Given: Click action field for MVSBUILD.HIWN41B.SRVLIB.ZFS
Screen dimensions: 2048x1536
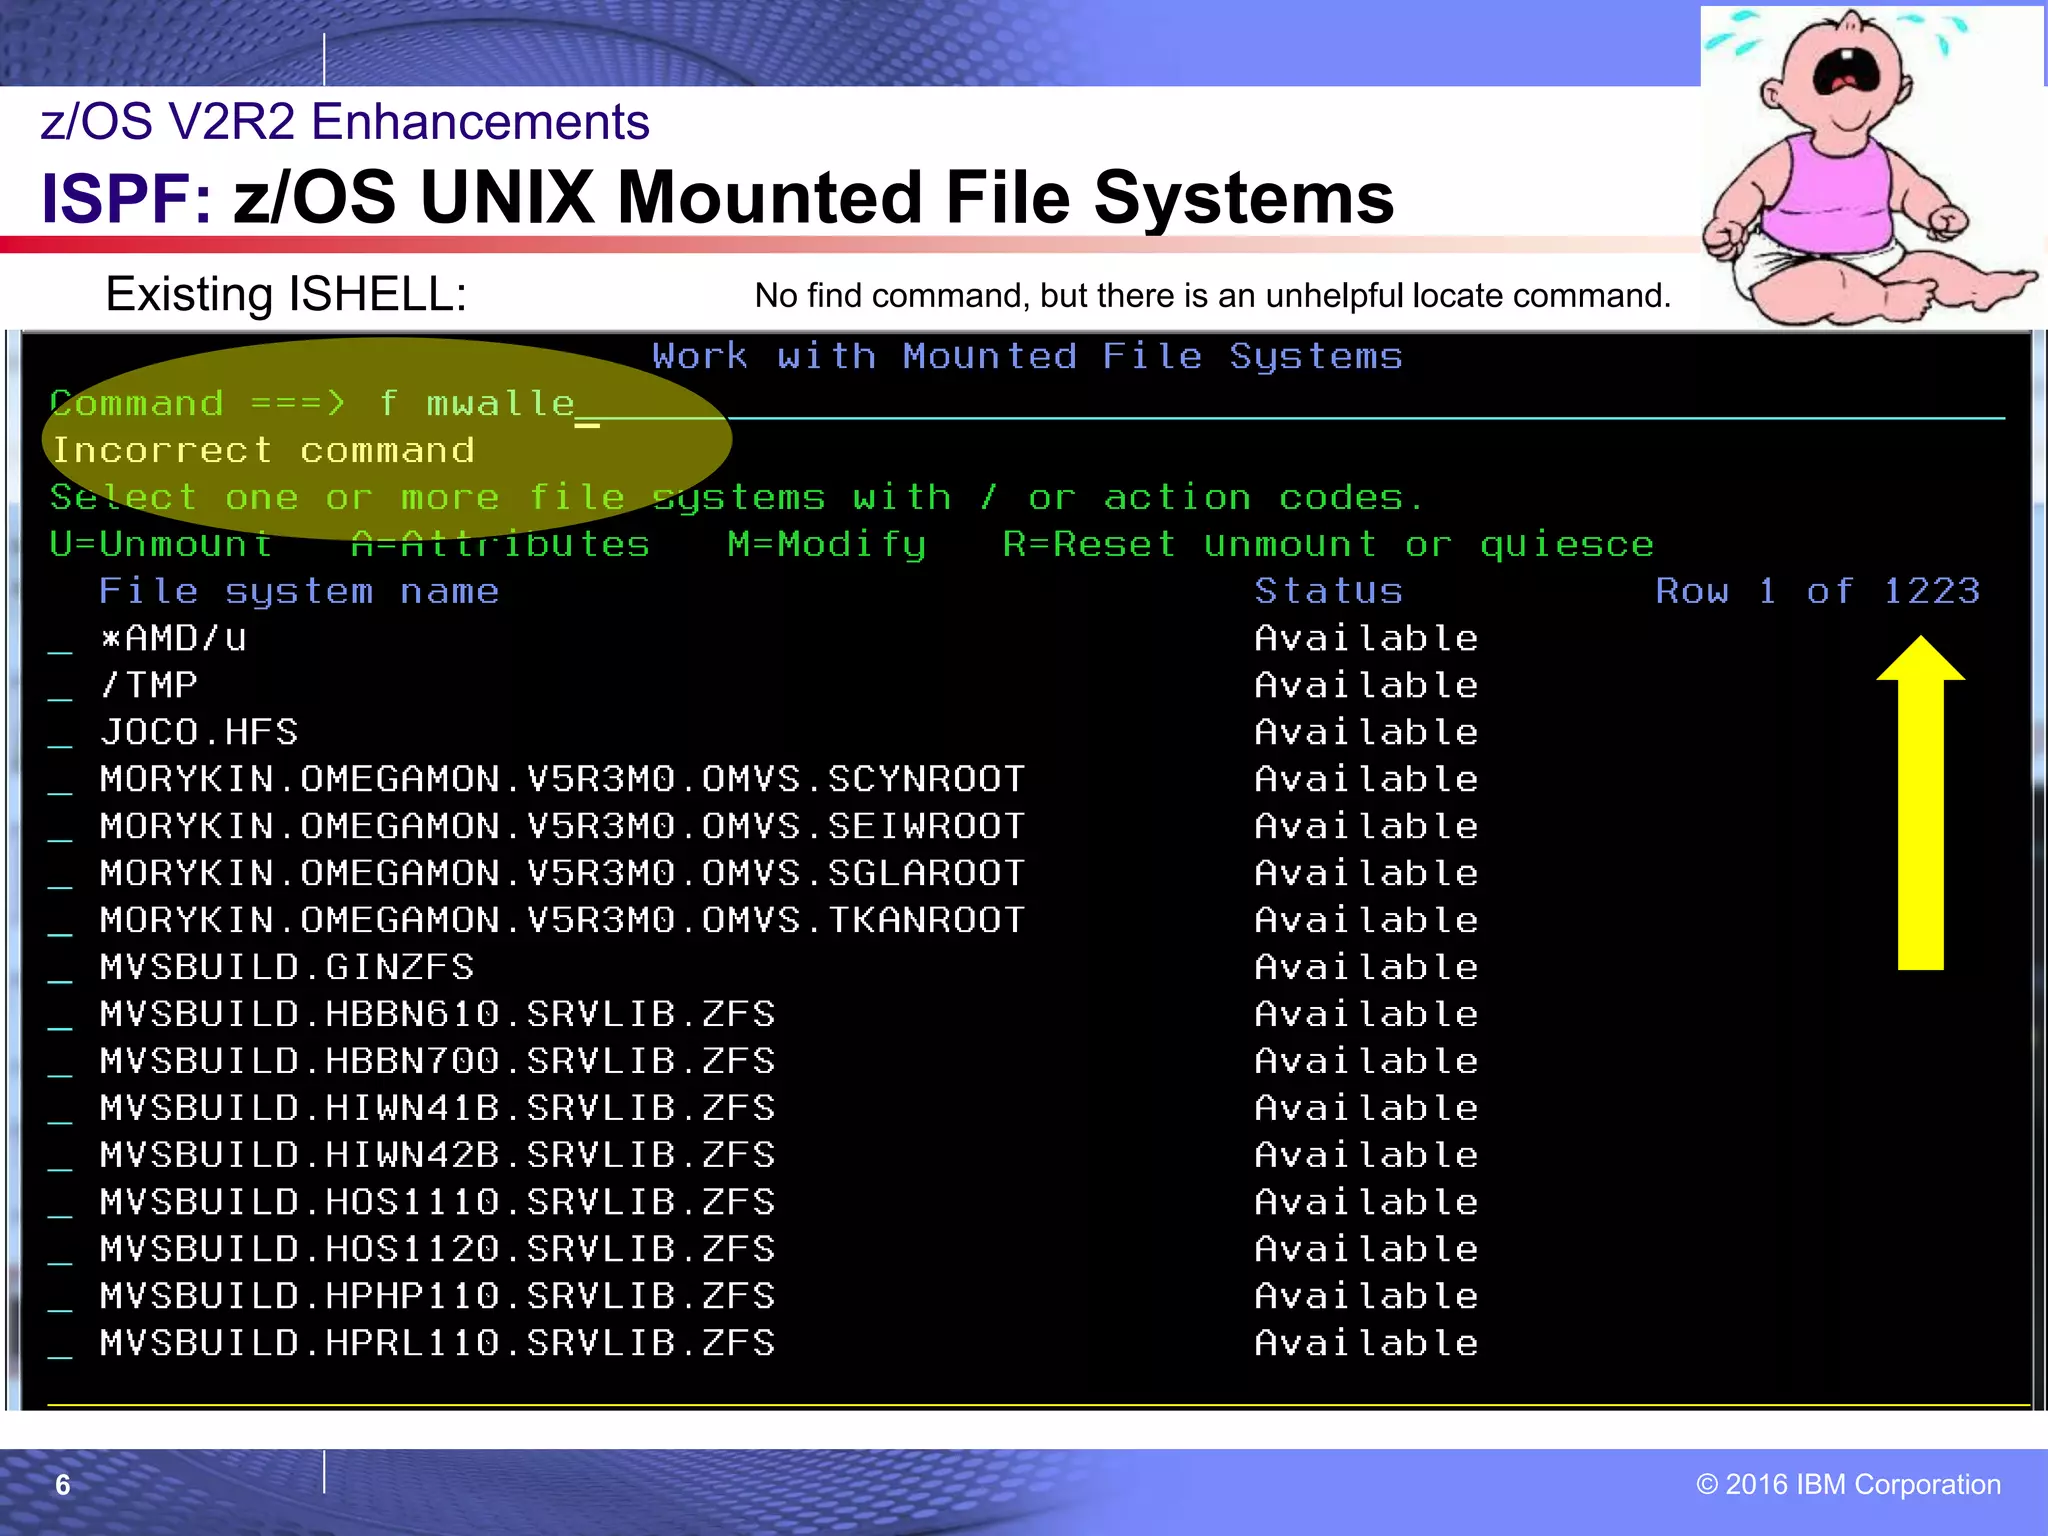Looking at the screenshot, I should 61,1110.
